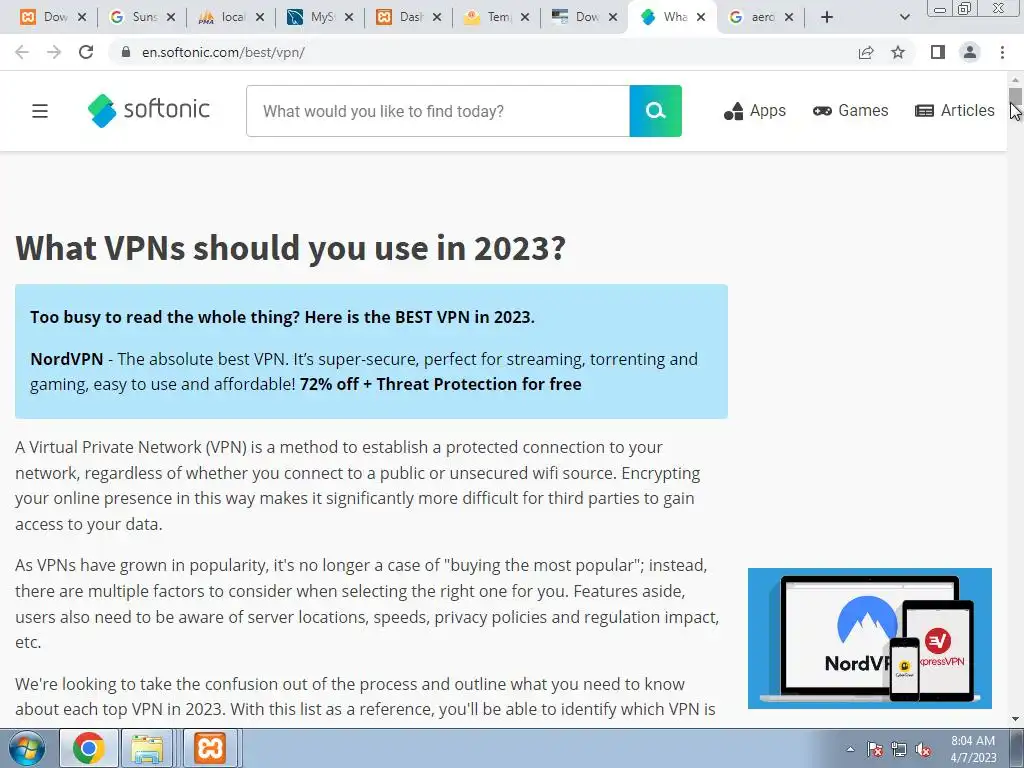
Task: Focus the 'What would you like to find today?' search box
Action: (x=438, y=111)
